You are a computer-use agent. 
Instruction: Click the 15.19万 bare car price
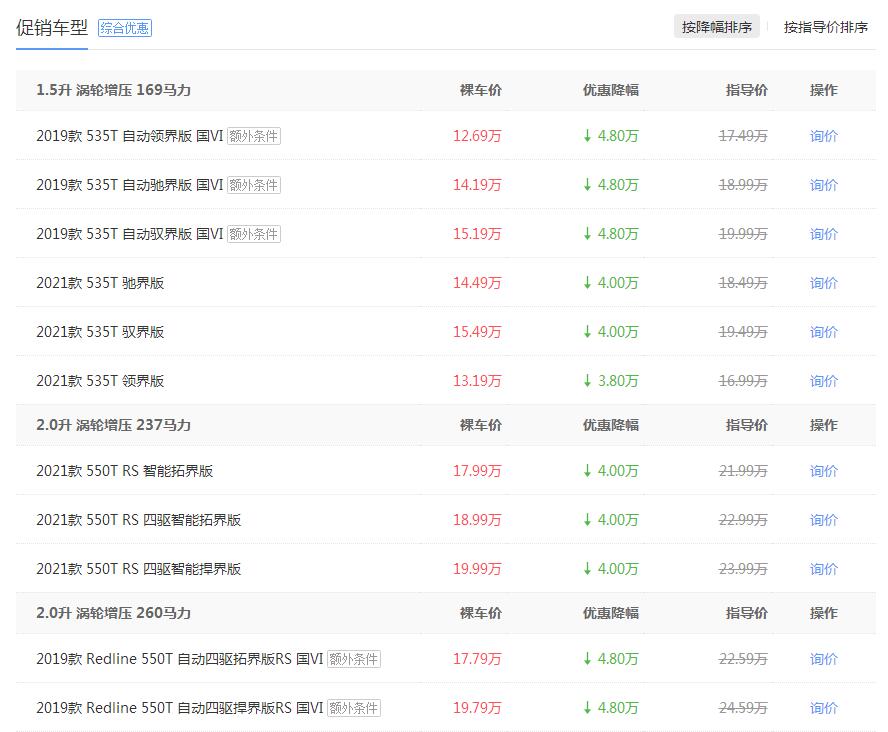tap(477, 234)
